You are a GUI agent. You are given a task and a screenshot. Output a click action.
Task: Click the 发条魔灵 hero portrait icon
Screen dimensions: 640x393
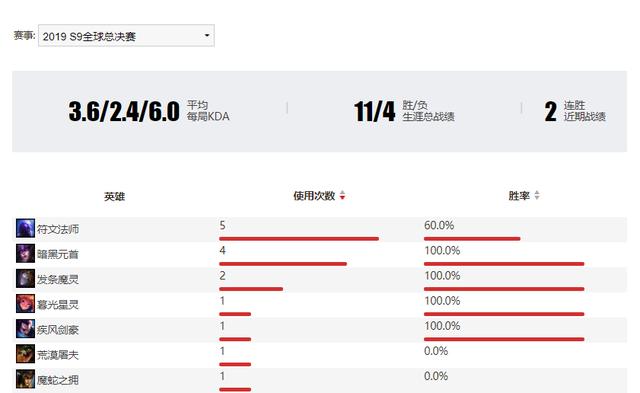coord(25,279)
